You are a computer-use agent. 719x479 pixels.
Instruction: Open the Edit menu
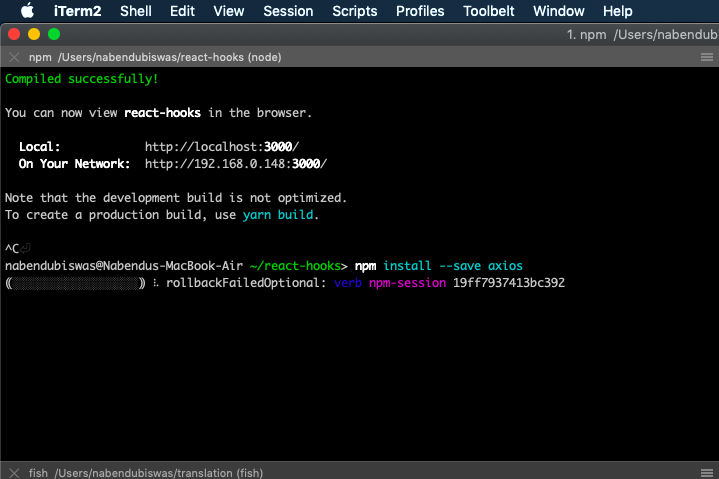[182, 11]
